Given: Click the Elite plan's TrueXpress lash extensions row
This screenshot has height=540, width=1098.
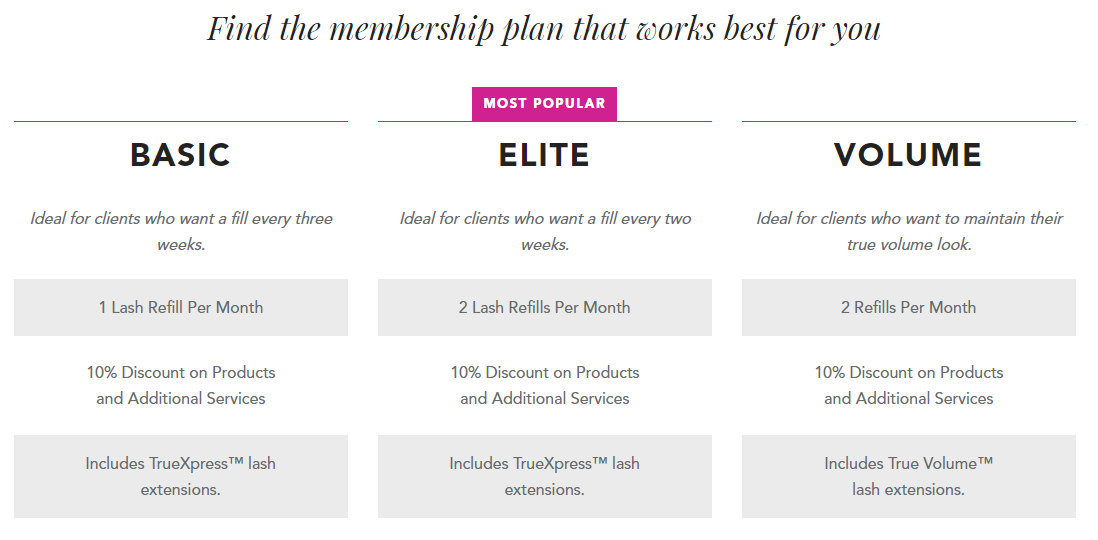Looking at the screenshot, I should click(x=545, y=476).
